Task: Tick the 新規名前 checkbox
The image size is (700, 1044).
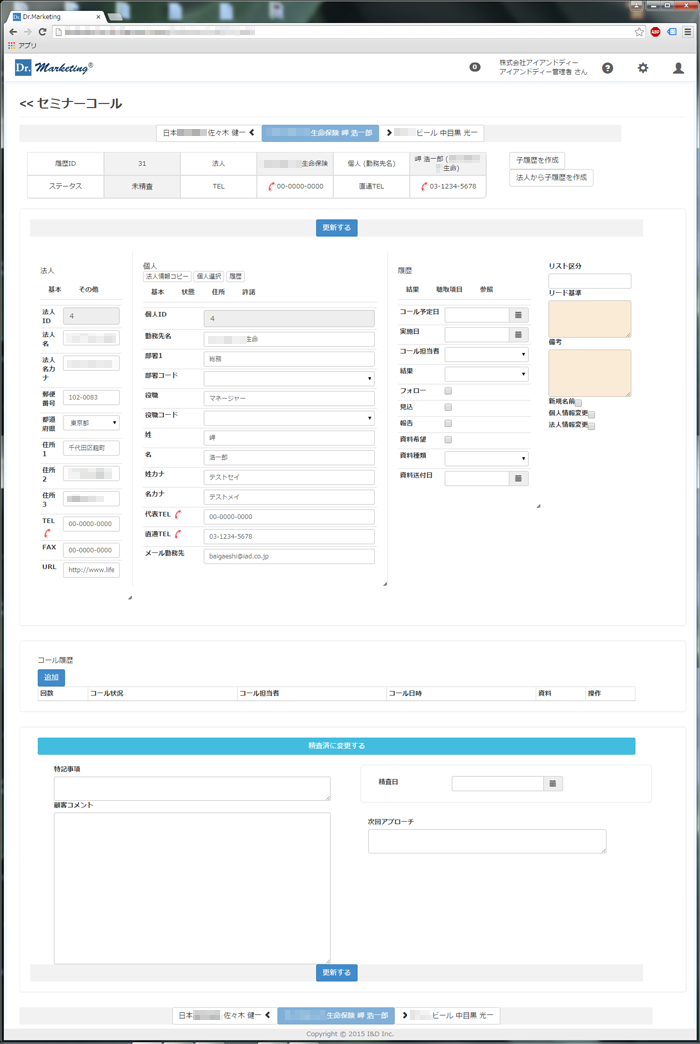Action: click(578, 403)
